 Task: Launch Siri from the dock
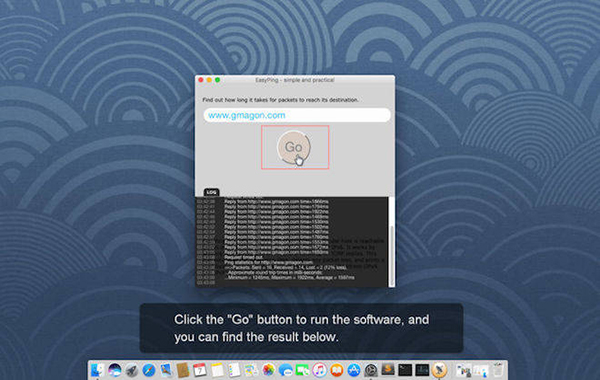pyautogui.click(x=114, y=370)
